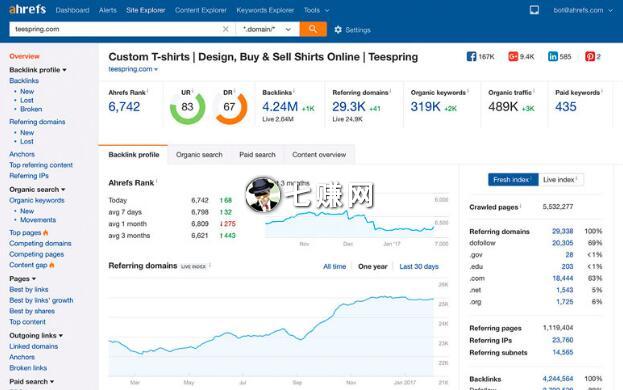Collapse Paid search sidebar section
This screenshot has width=623, height=390.
click(31, 382)
